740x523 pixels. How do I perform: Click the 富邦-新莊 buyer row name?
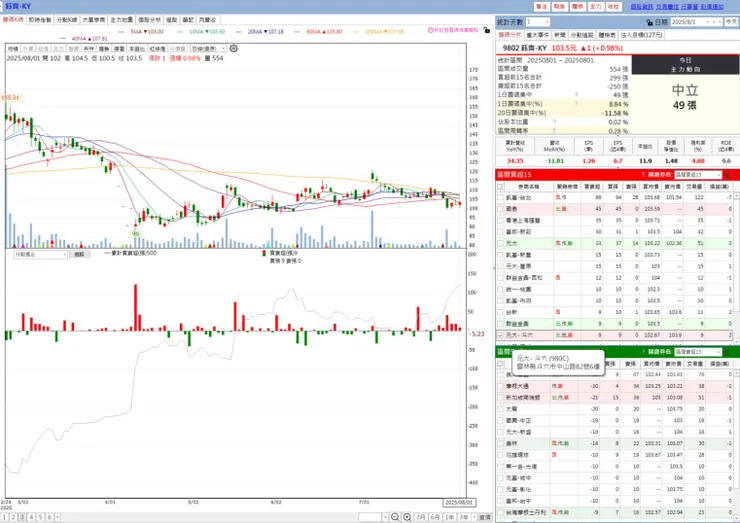(x=519, y=232)
